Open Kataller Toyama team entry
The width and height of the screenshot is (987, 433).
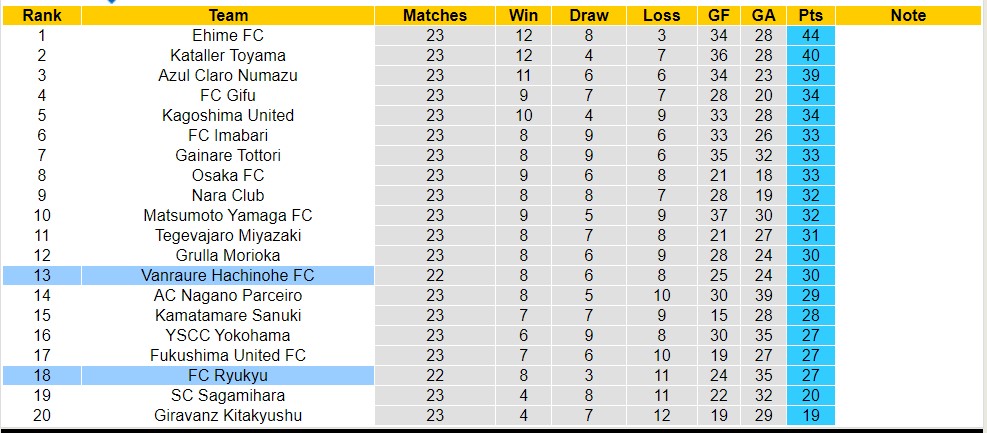pos(228,55)
